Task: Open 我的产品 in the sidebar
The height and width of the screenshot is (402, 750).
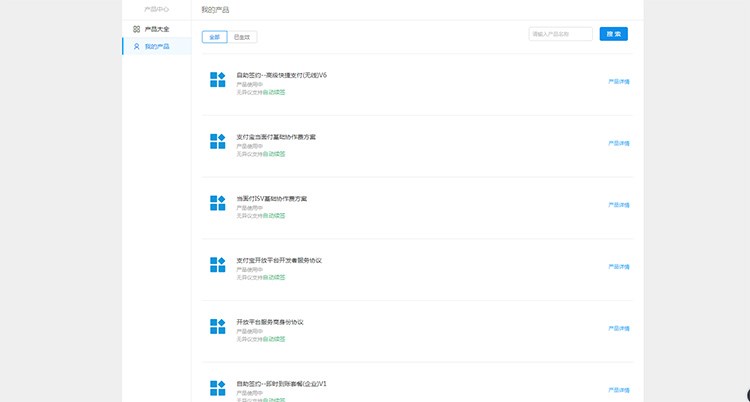Action: (x=156, y=46)
